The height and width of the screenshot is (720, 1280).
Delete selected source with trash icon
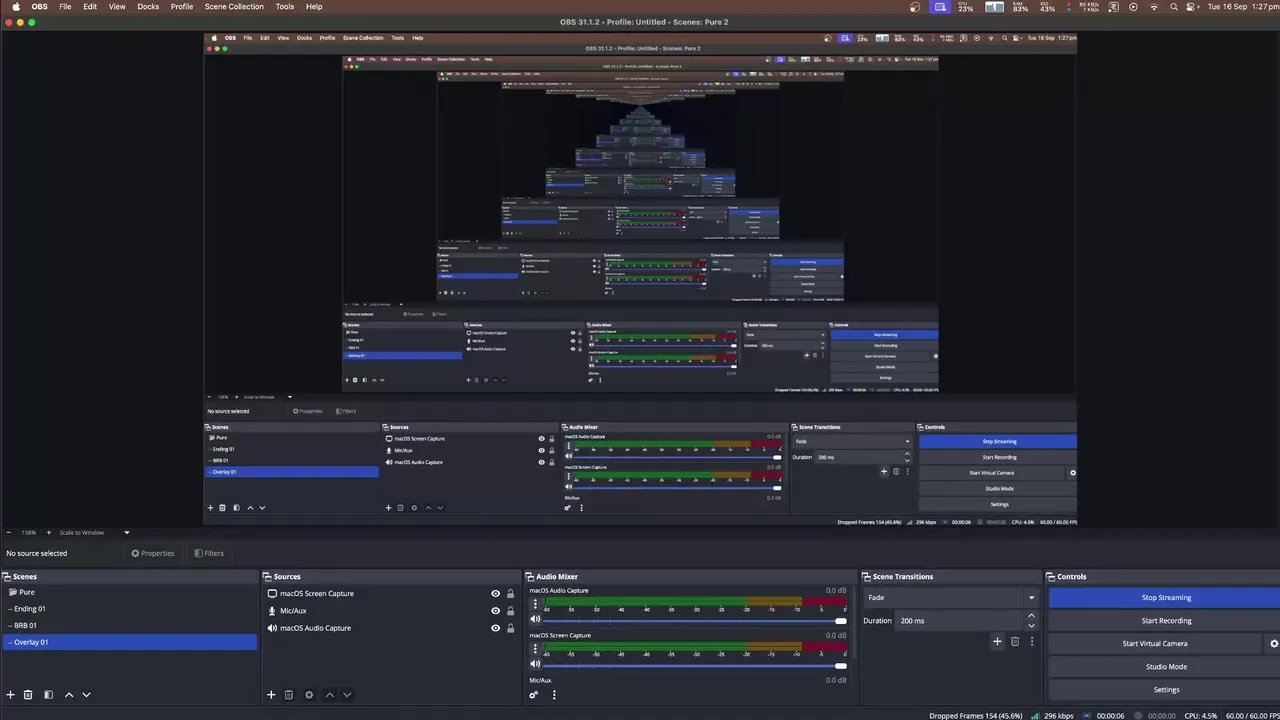[289, 694]
